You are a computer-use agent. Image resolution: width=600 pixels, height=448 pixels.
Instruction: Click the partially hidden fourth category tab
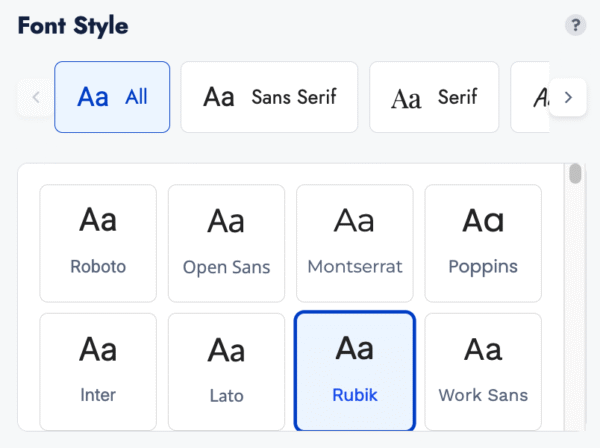coord(531,97)
